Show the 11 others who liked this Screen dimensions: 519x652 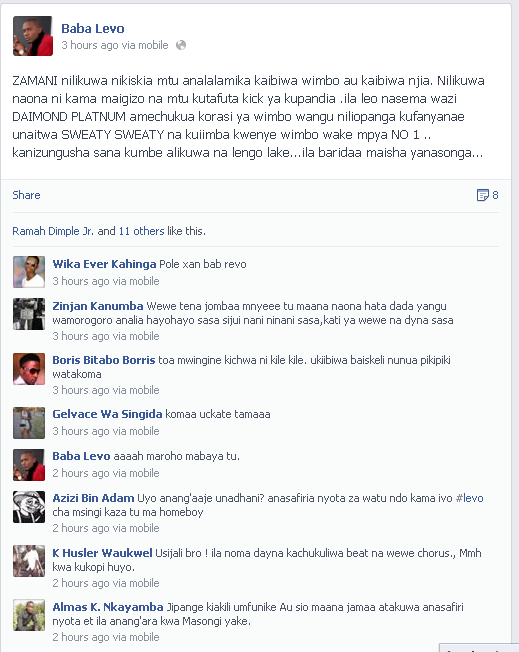pyautogui.click(x=141, y=231)
